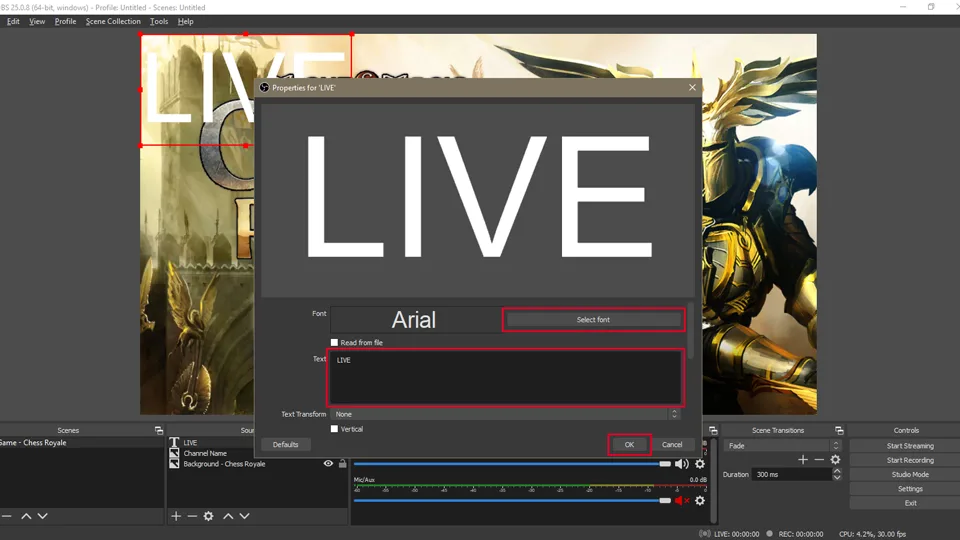Open Settings from Controls panel
960x540 pixels.
pos(910,489)
